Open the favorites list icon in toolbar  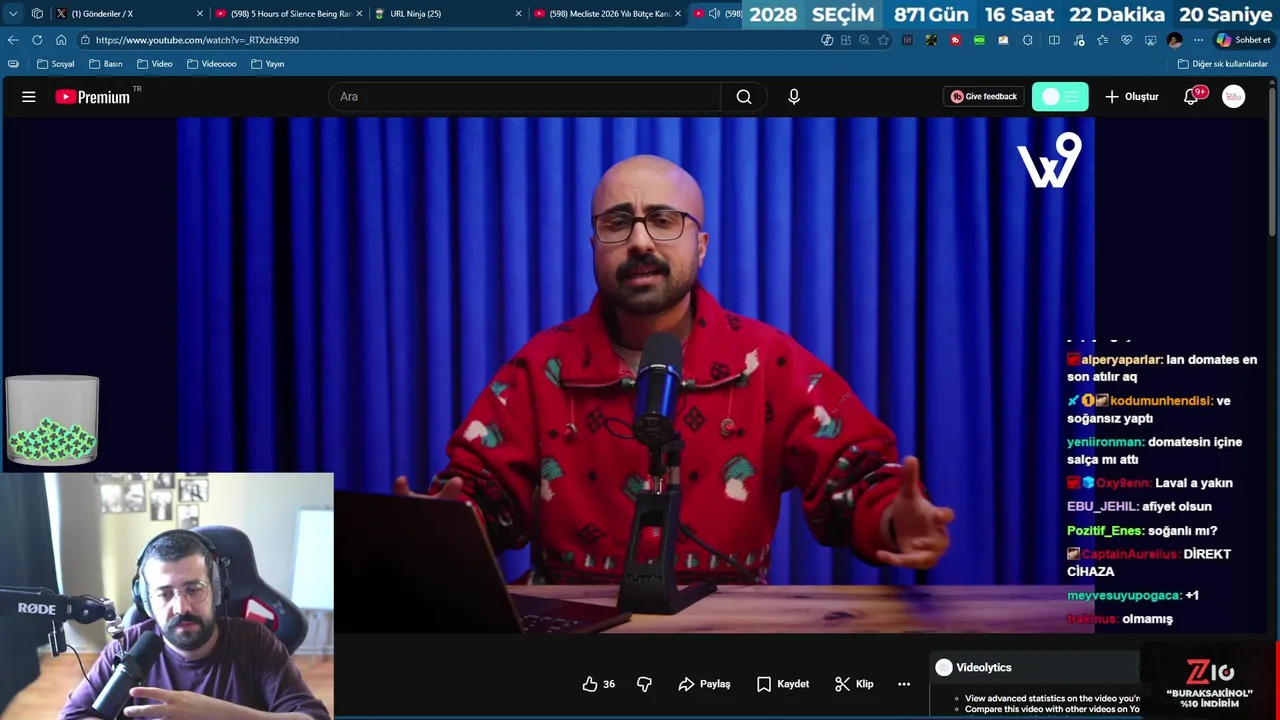[x=1102, y=40]
